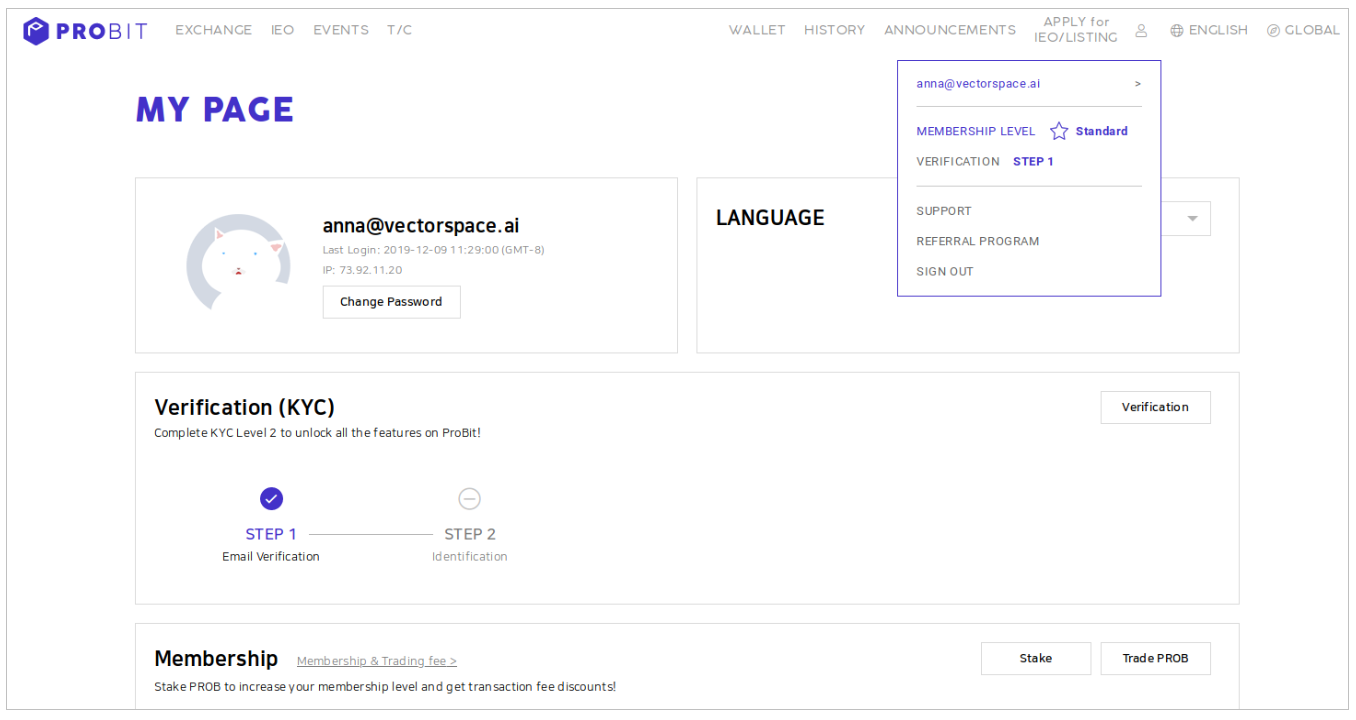Open the EXCHANGE menu
This screenshot has height=720, width=1356.
click(x=214, y=30)
